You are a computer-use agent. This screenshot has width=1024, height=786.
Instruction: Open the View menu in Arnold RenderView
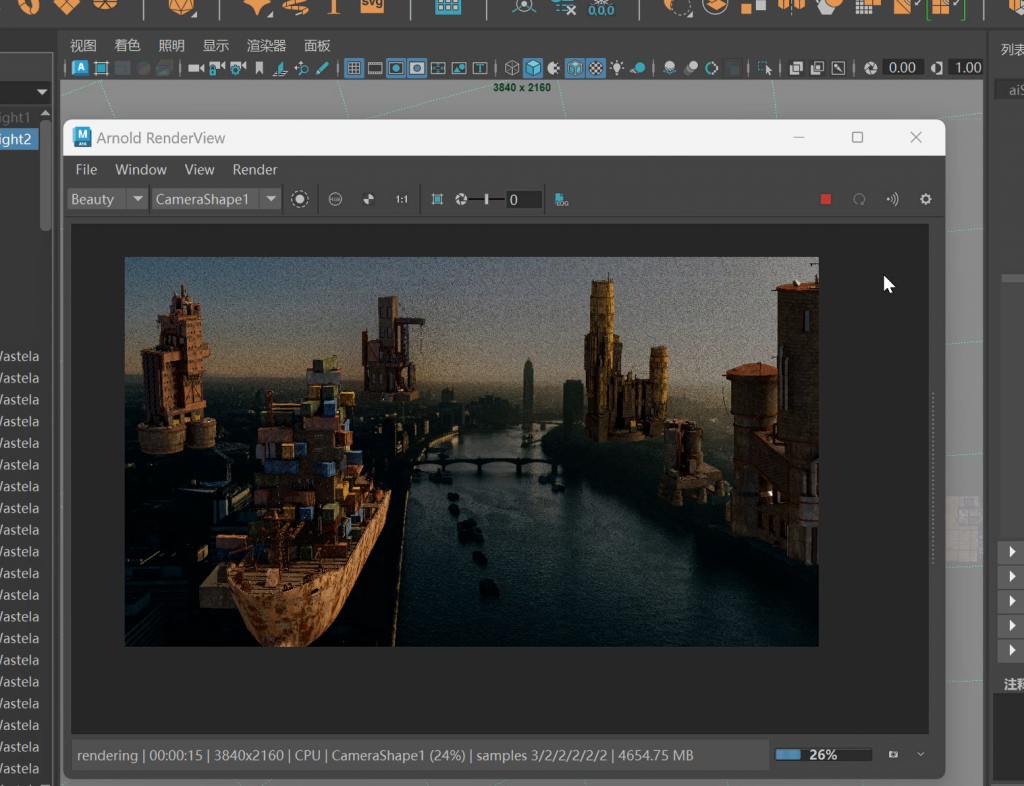point(199,170)
